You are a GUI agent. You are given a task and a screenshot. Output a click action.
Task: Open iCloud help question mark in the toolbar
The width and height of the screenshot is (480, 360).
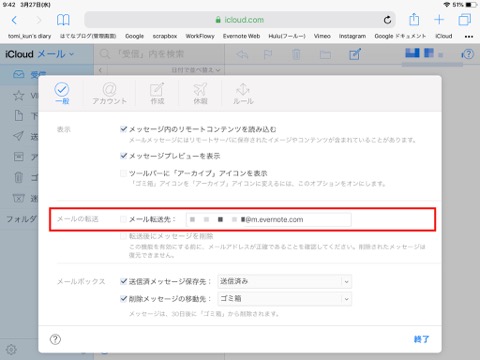468,54
